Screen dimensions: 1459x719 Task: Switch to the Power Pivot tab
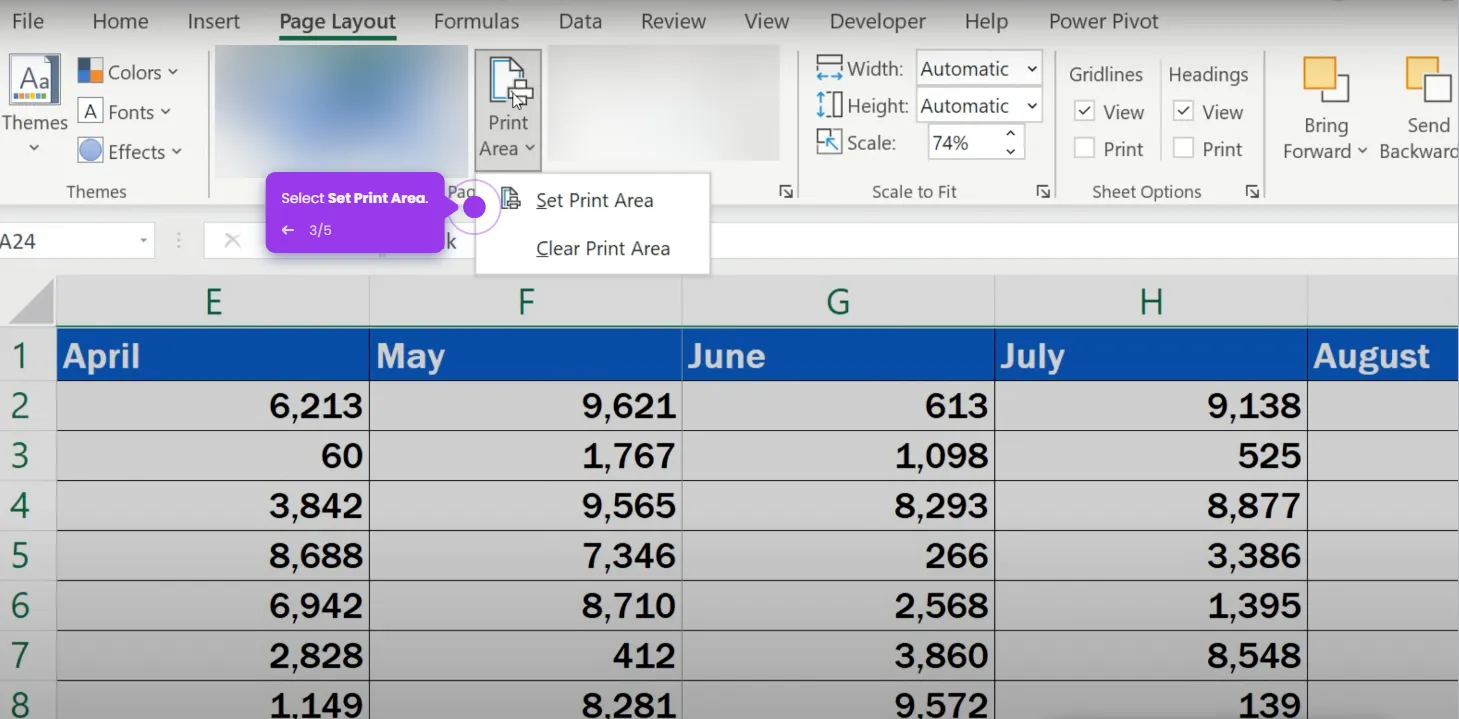[x=1103, y=21]
